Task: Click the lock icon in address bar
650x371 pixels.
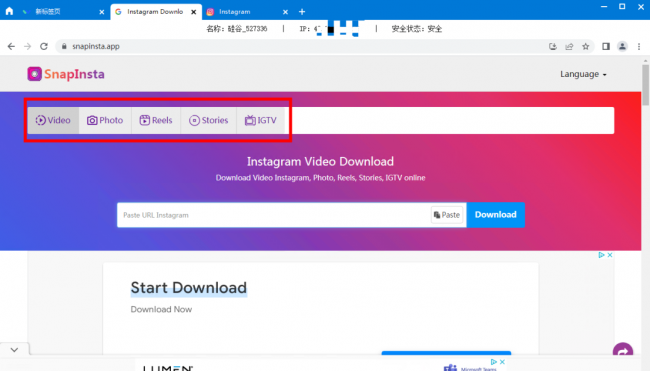Action: 64,46
